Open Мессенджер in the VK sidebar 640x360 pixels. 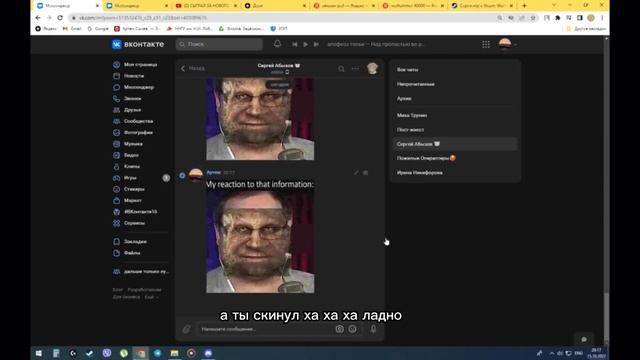[138, 87]
